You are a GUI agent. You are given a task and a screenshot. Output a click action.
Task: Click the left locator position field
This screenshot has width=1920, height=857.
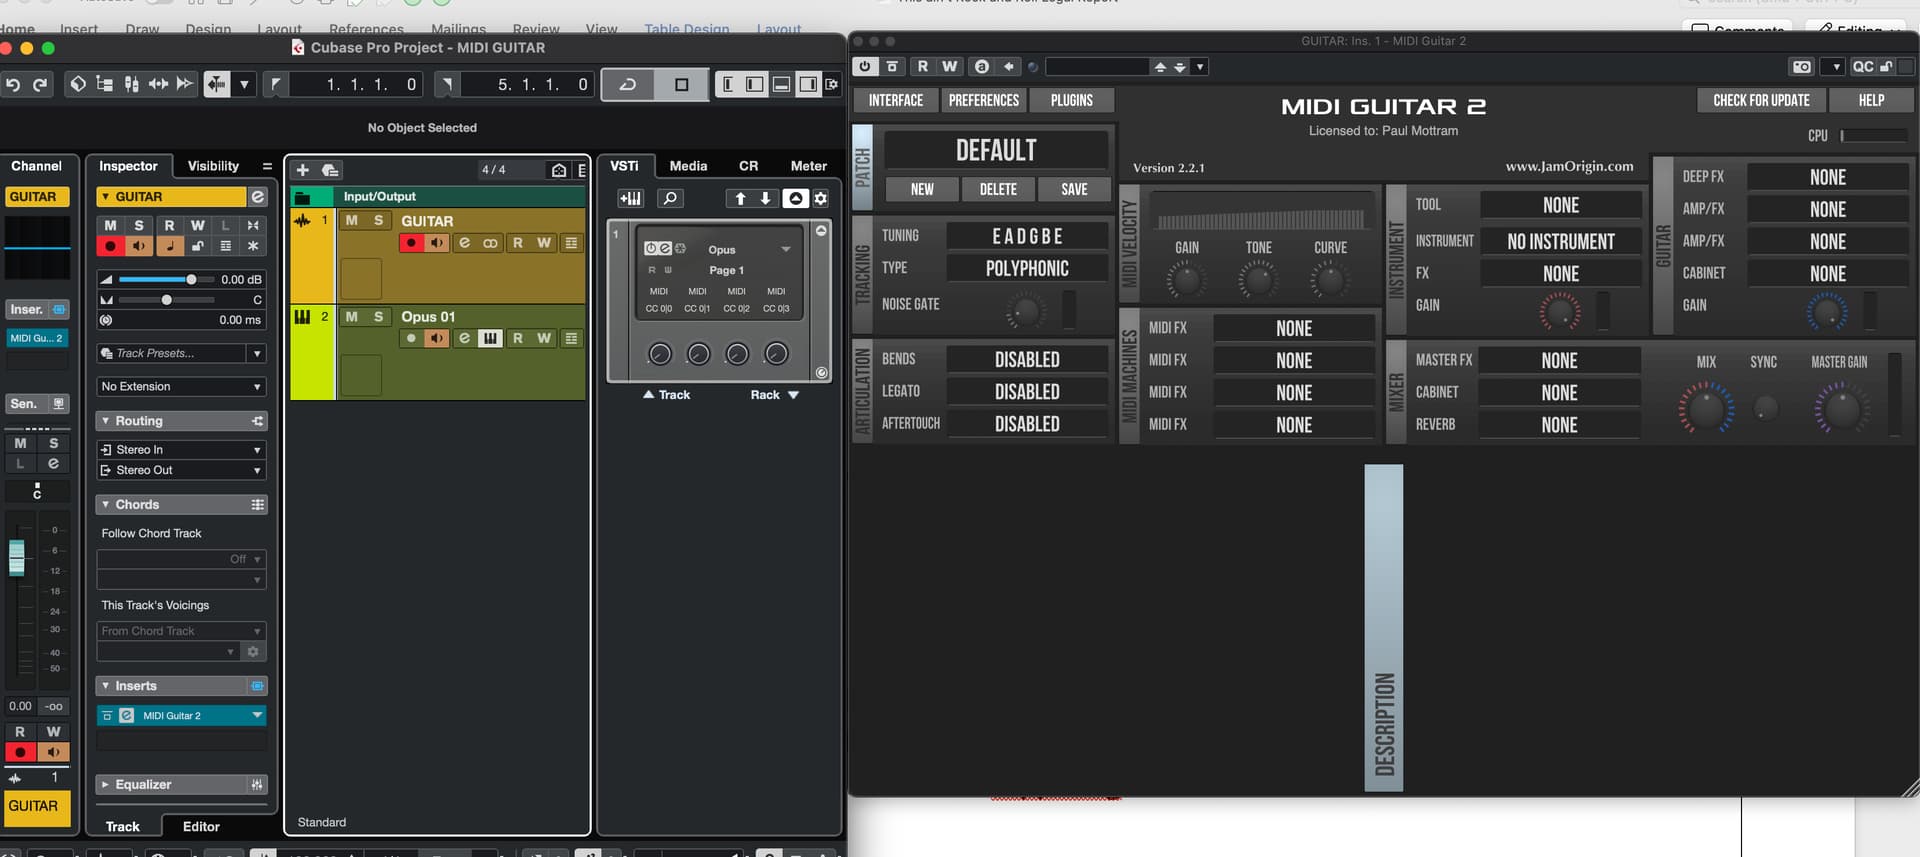click(x=357, y=85)
